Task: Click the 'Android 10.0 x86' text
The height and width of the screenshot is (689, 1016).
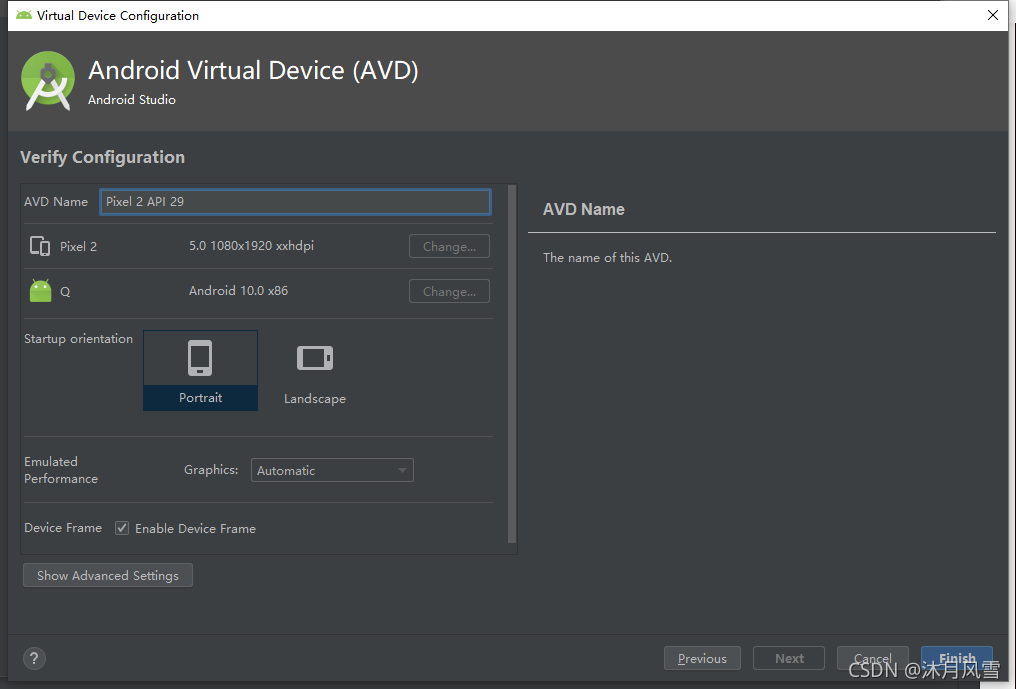Action: click(238, 291)
